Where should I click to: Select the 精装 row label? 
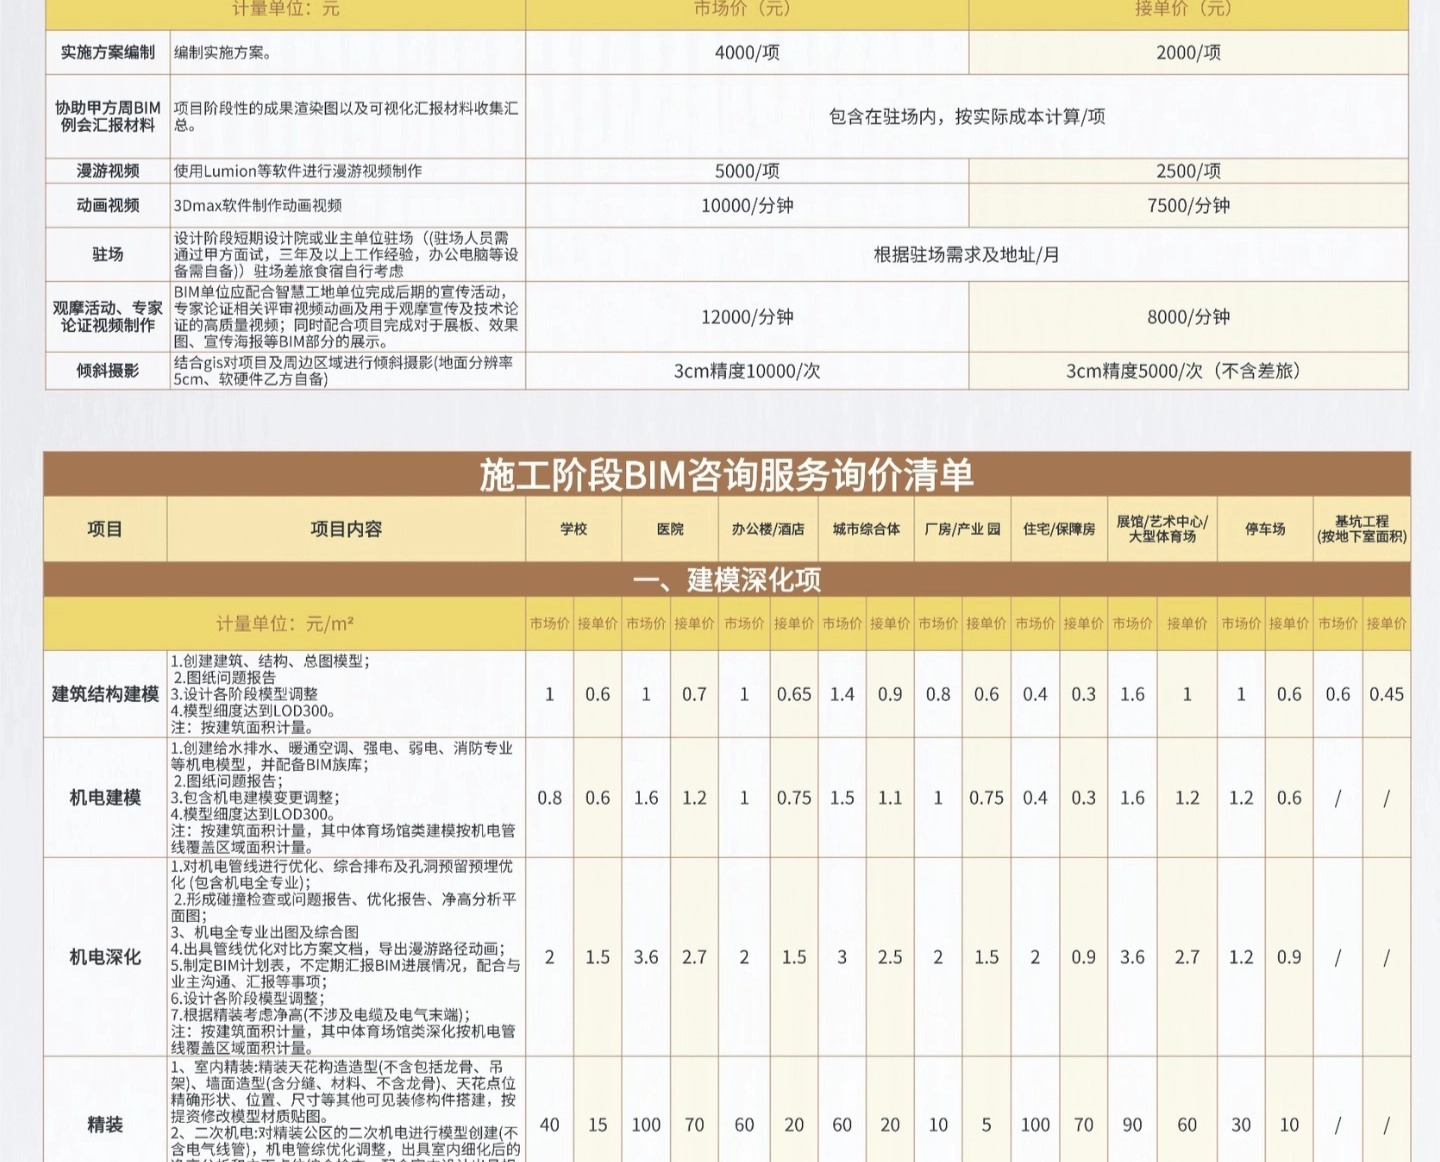[105, 1124]
